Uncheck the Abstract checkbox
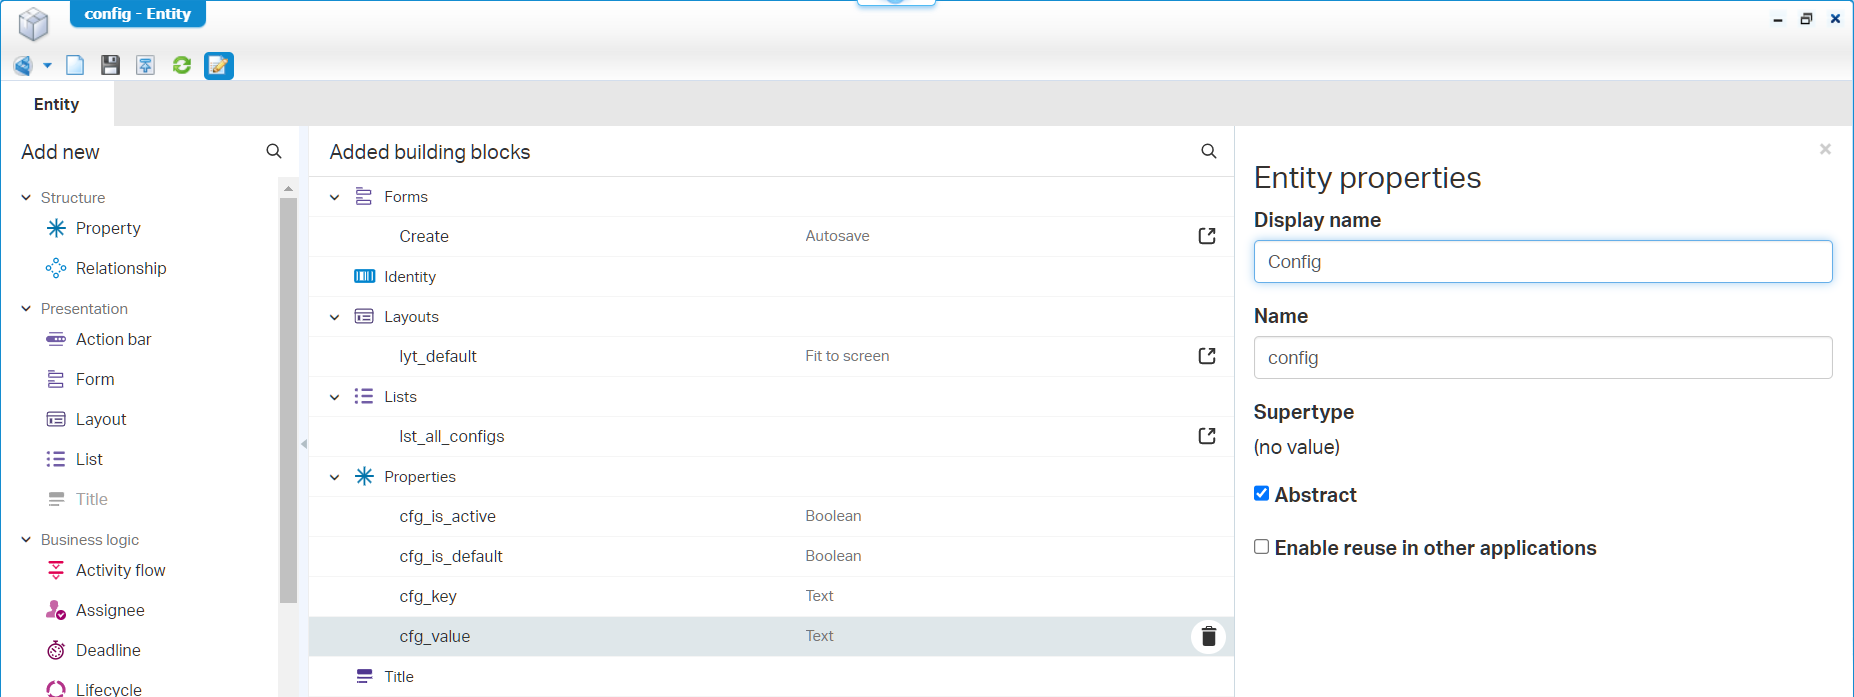 point(1262,494)
